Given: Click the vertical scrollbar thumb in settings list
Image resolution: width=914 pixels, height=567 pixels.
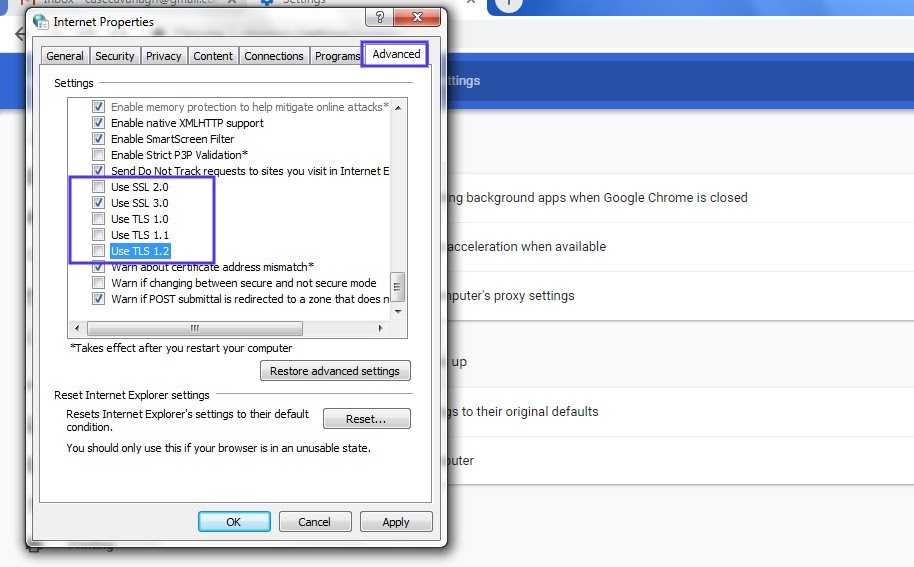Looking at the screenshot, I should 397,287.
